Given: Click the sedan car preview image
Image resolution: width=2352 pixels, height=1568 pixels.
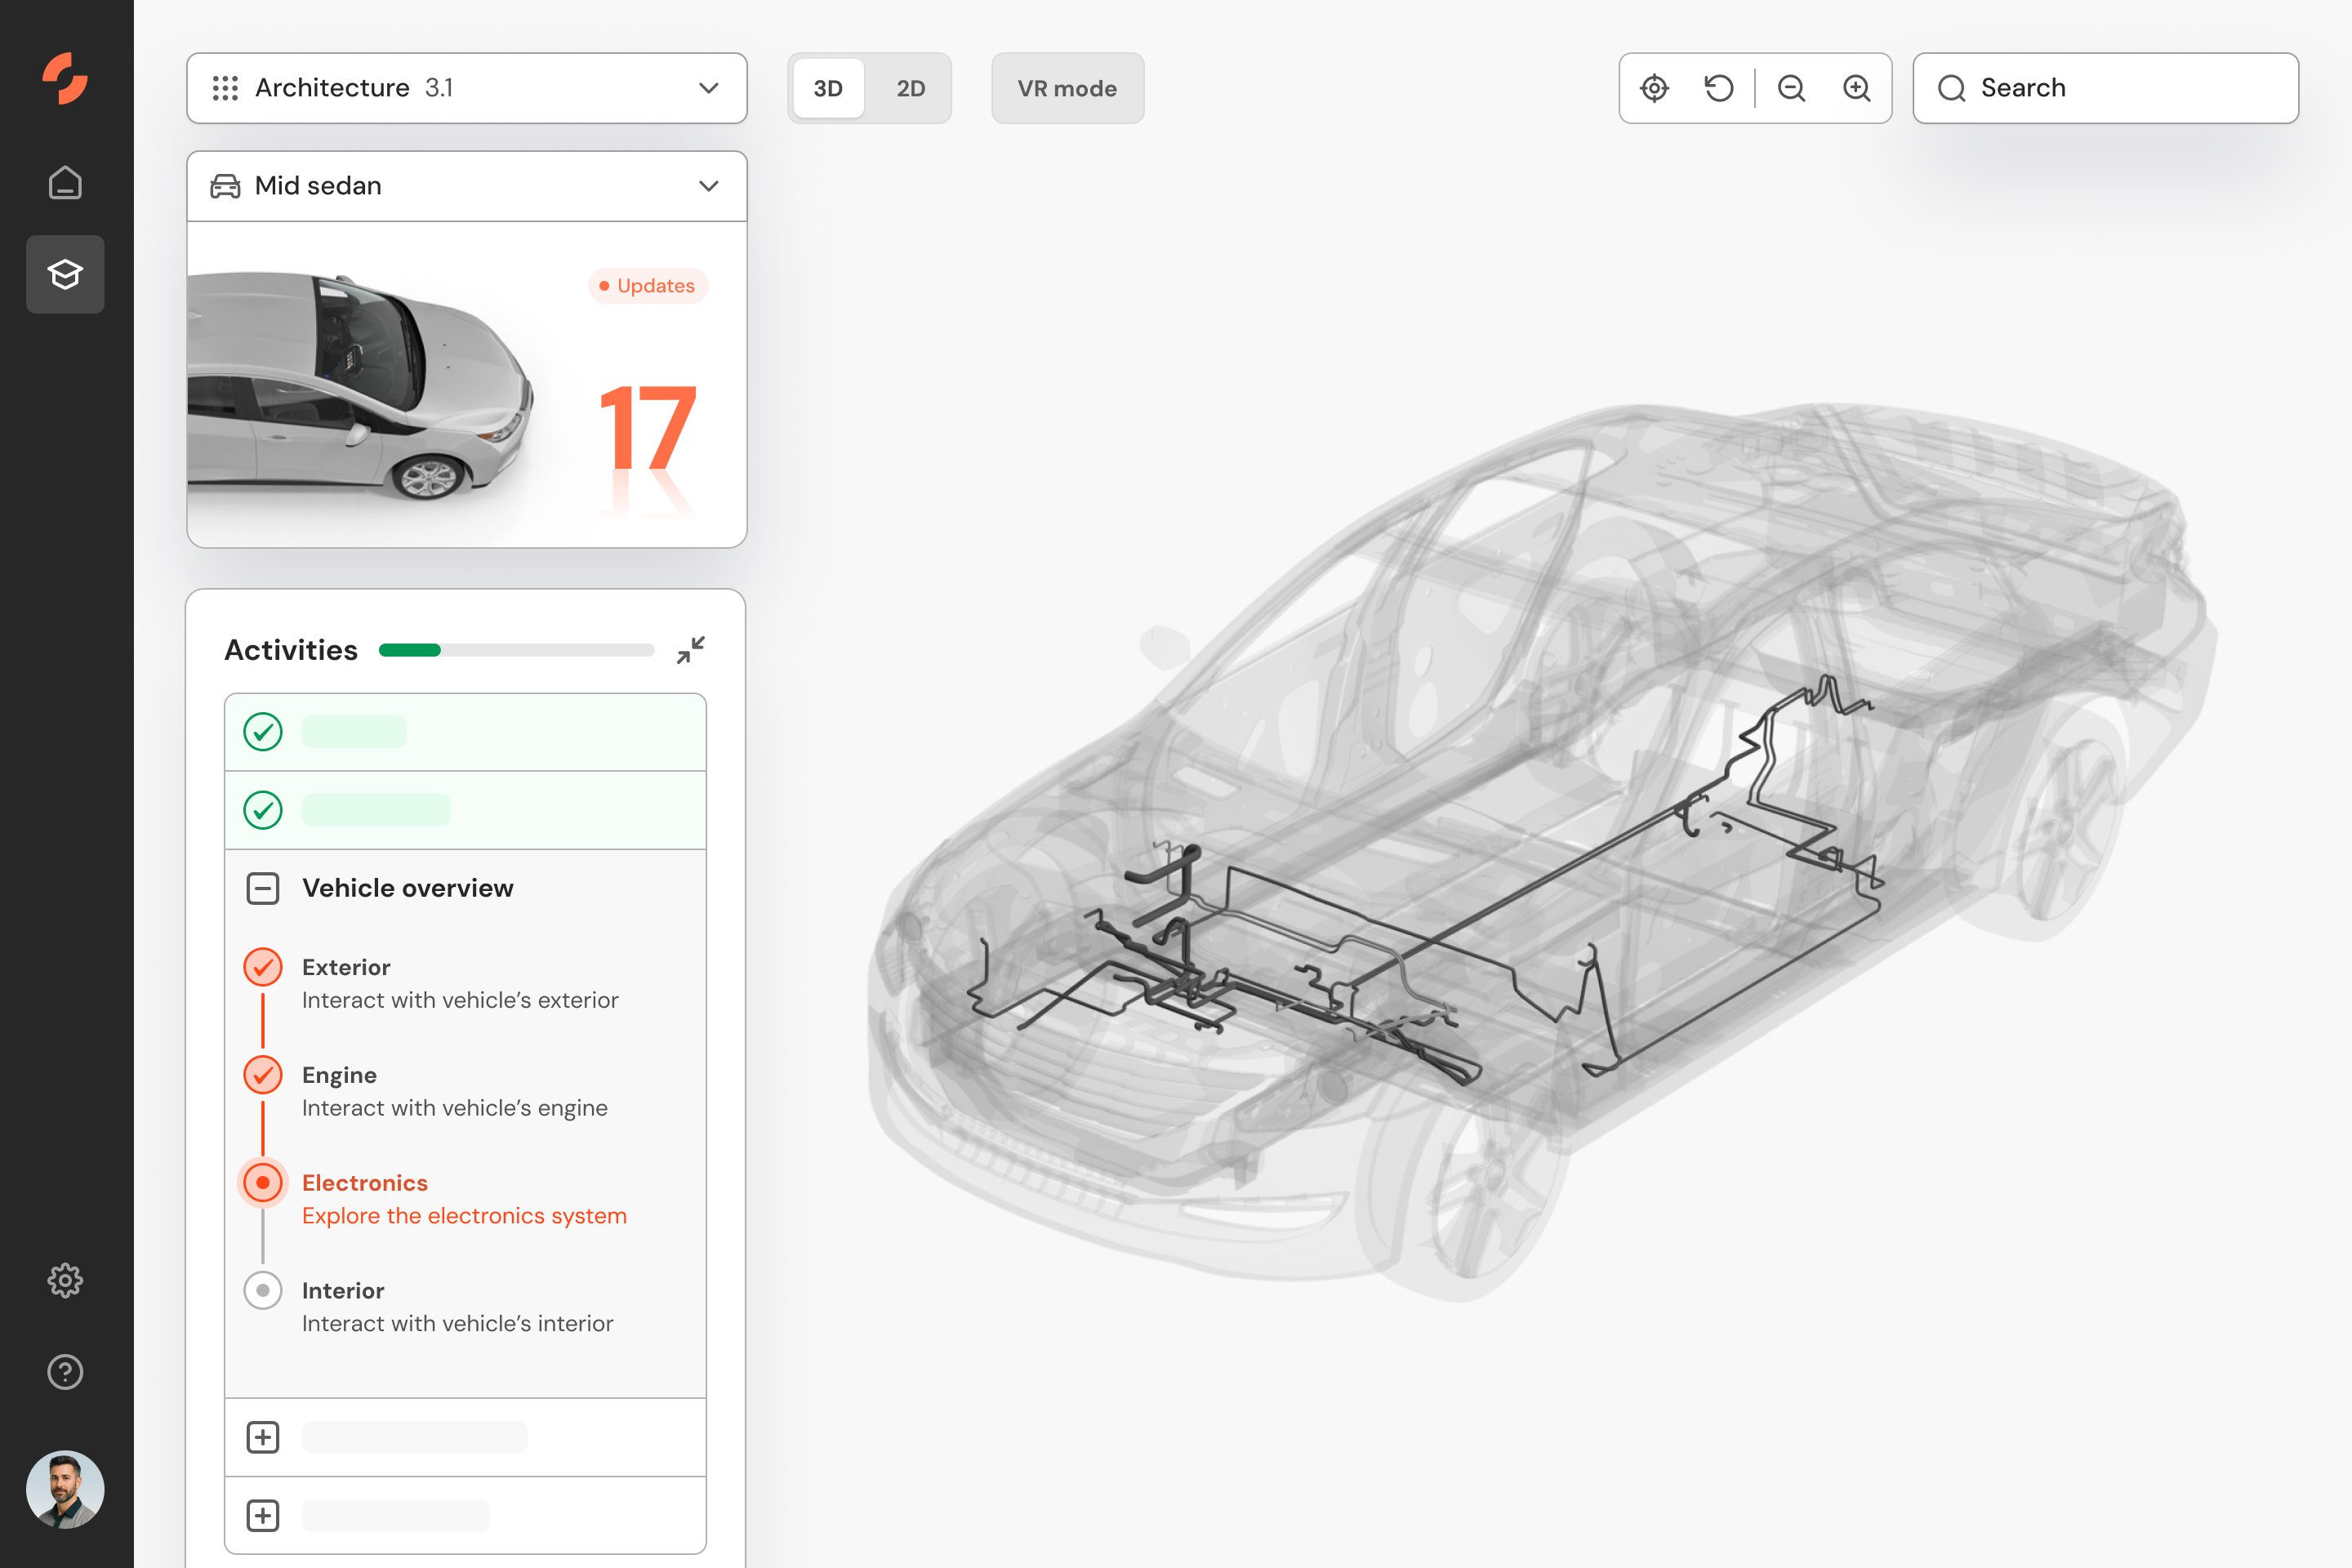Looking at the screenshot, I should [x=360, y=385].
